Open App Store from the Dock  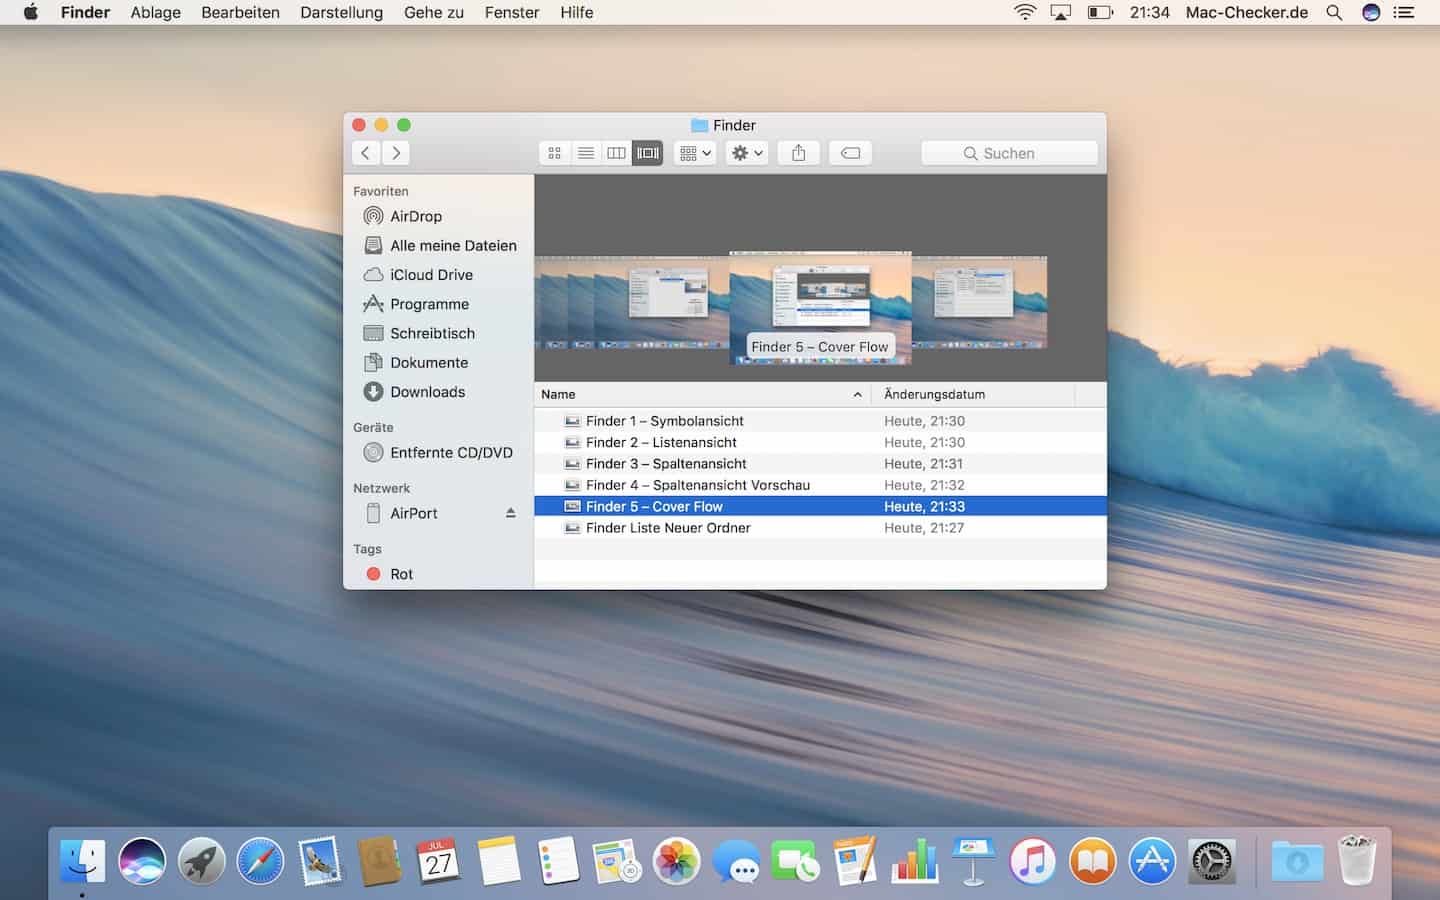[1152, 861]
